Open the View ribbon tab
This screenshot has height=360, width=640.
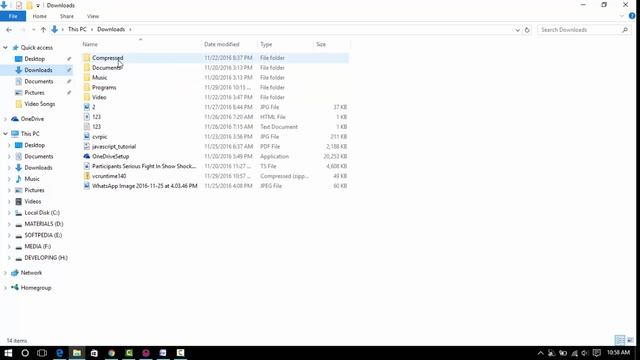[93, 16]
